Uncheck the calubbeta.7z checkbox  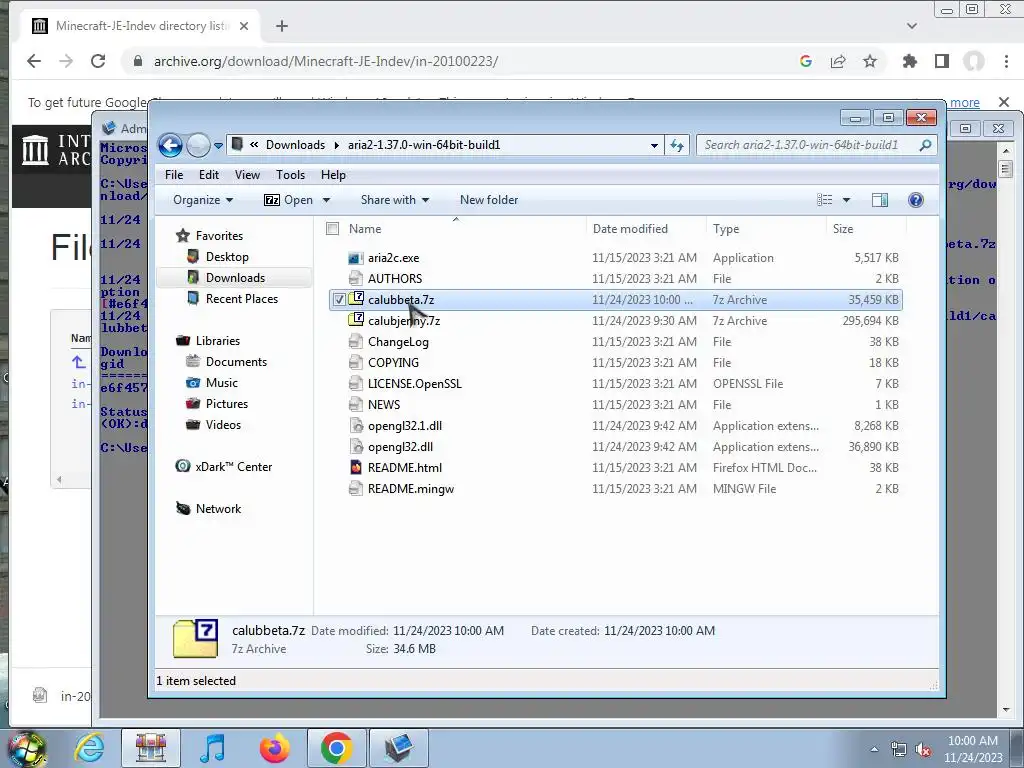[340, 300]
